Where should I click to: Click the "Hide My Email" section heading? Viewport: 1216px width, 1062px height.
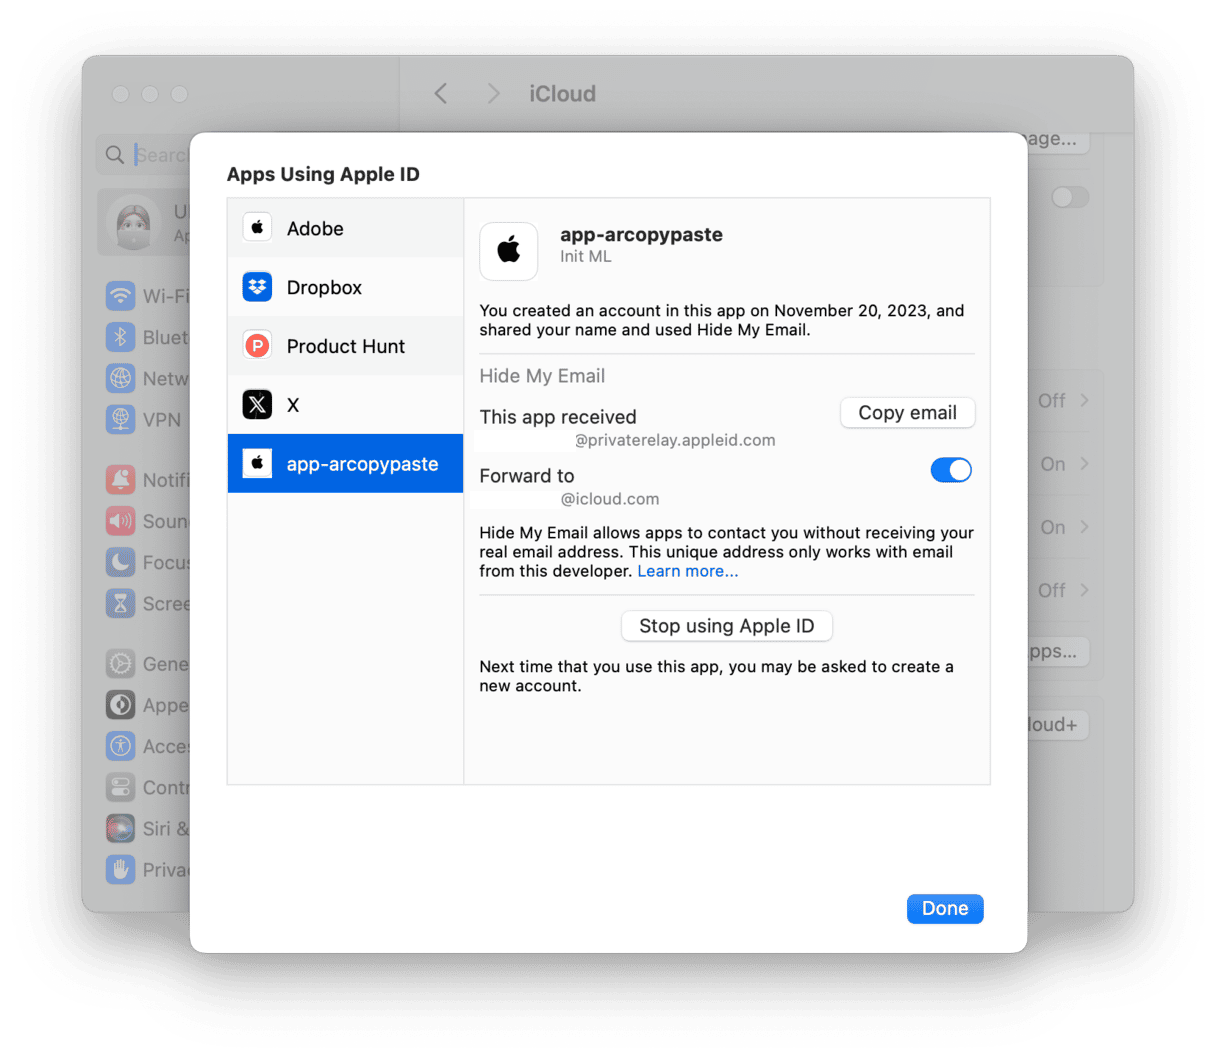(x=542, y=376)
